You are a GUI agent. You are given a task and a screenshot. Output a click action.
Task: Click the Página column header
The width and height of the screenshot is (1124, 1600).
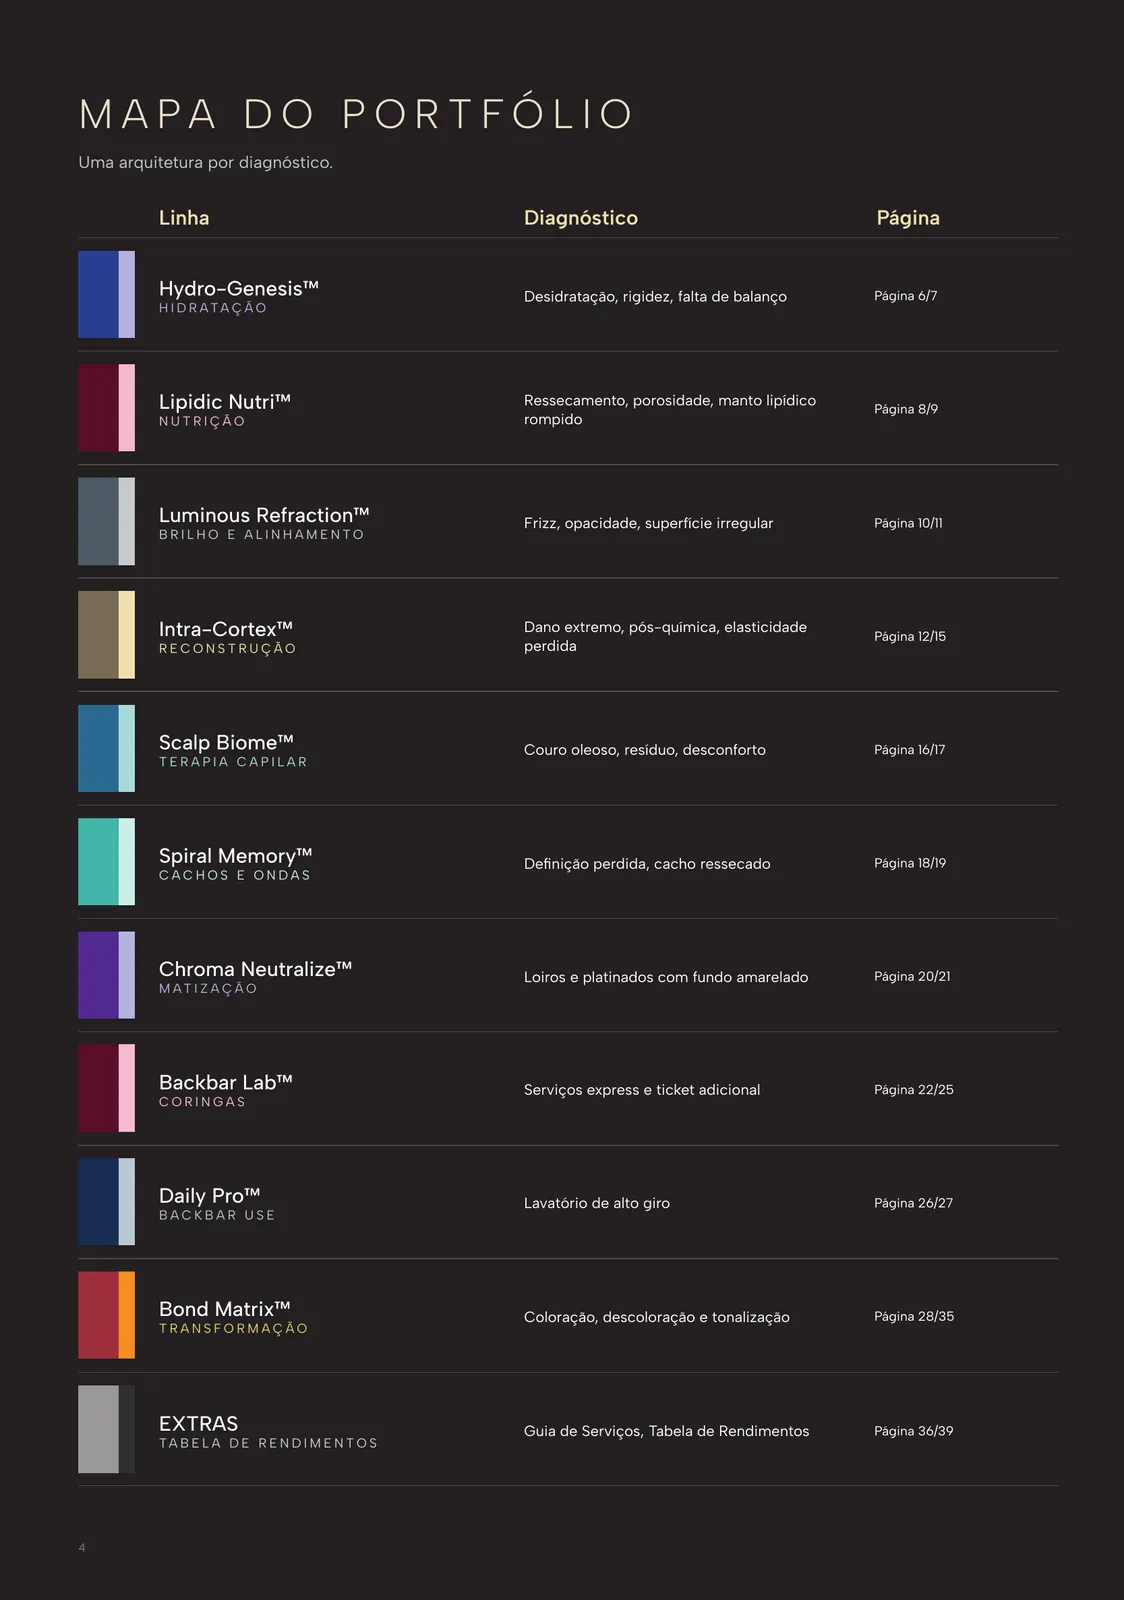point(908,218)
